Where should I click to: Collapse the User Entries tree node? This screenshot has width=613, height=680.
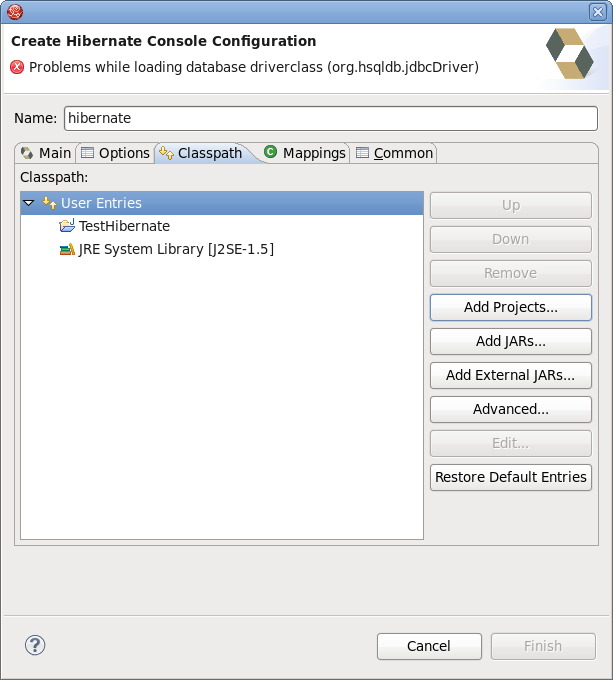(28, 203)
